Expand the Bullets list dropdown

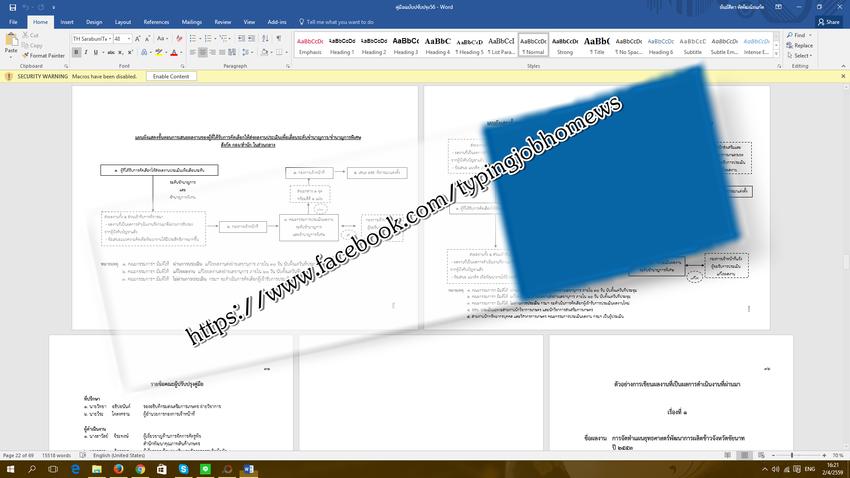tap(199, 38)
